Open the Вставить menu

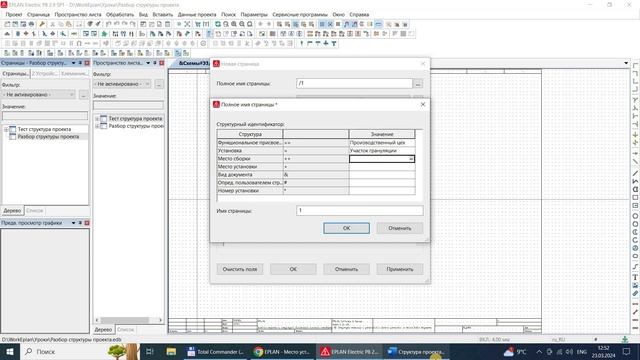coord(162,14)
